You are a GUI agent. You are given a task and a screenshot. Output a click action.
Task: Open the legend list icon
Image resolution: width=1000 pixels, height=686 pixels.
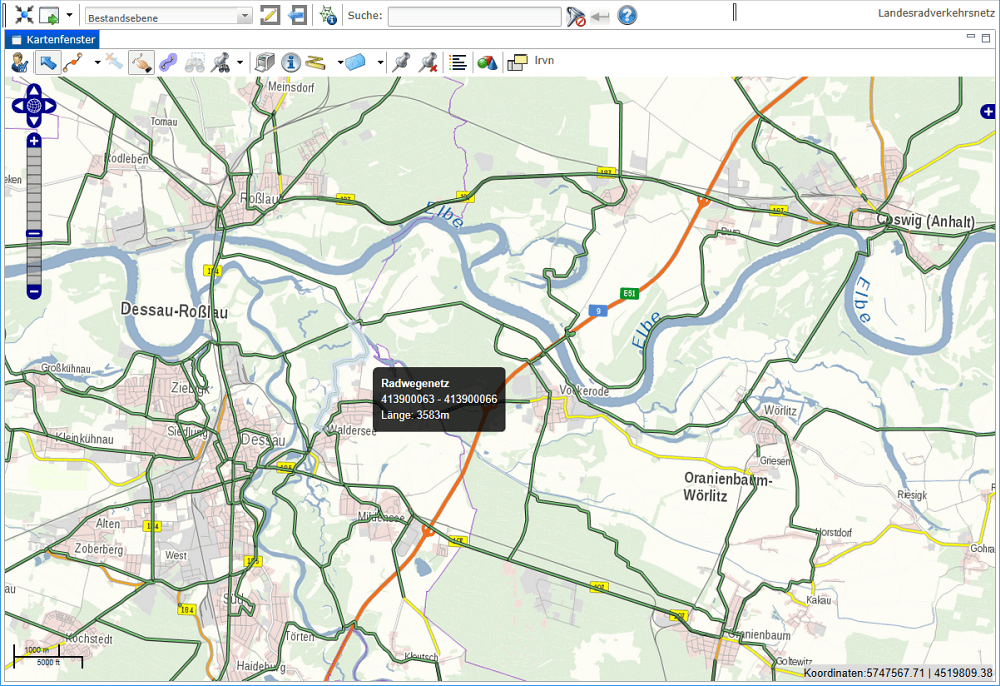coord(458,62)
